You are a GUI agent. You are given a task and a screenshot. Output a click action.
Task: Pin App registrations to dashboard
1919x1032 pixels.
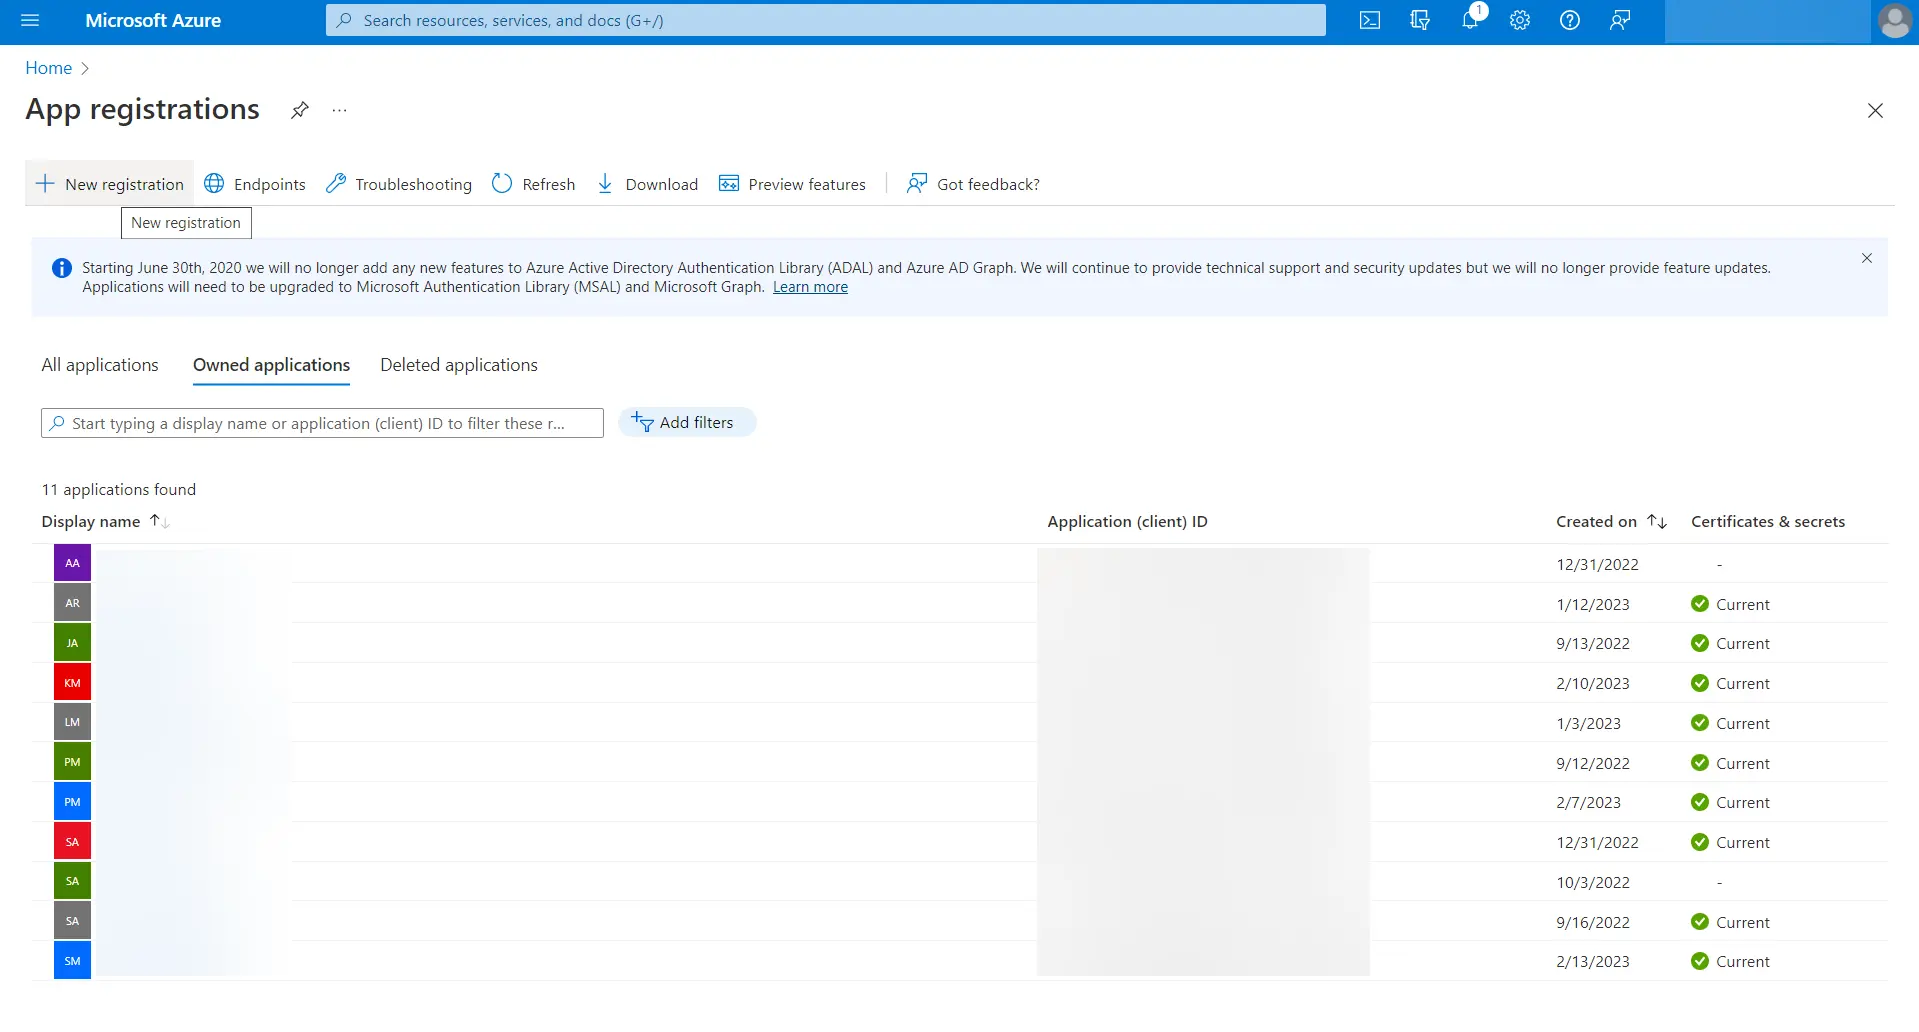(300, 110)
